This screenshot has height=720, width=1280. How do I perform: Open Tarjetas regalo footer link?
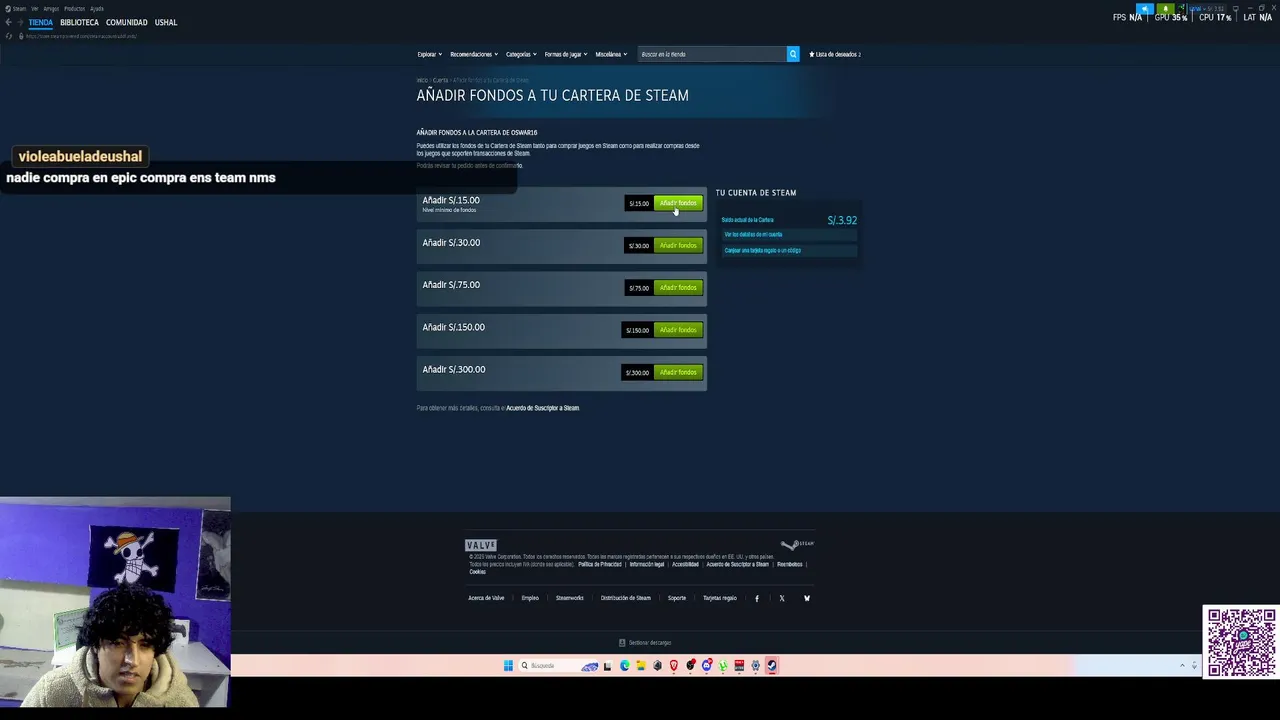tap(720, 598)
